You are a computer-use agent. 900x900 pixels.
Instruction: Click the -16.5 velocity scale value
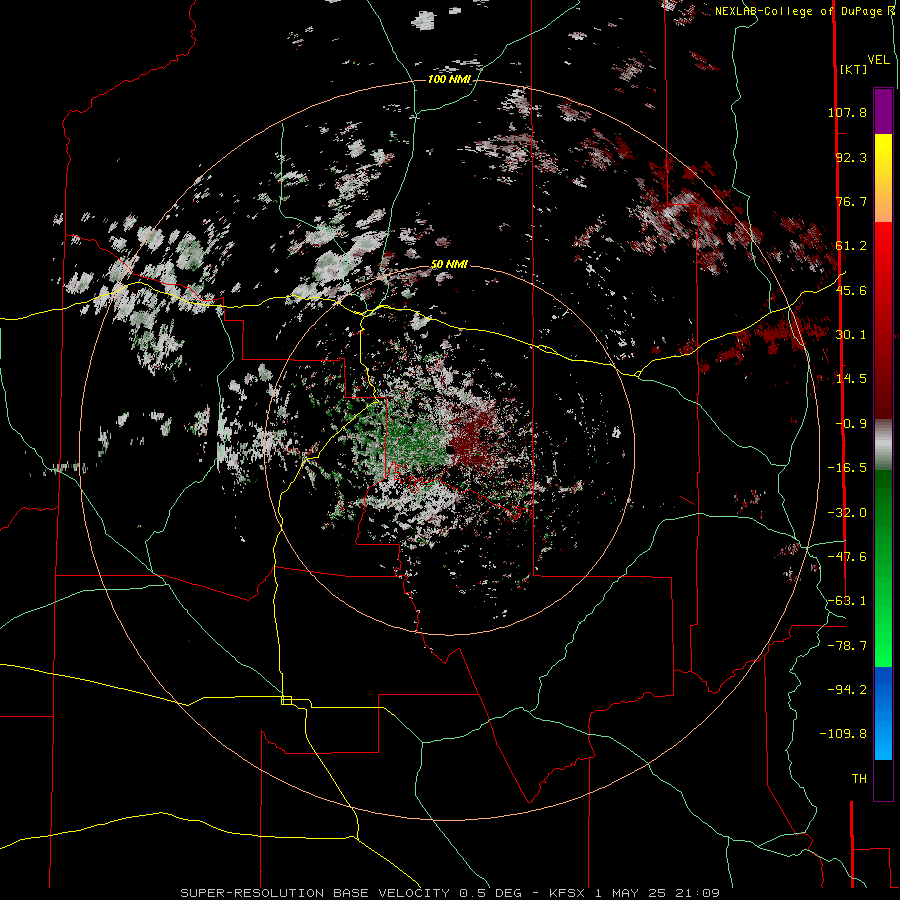(x=847, y=468)
